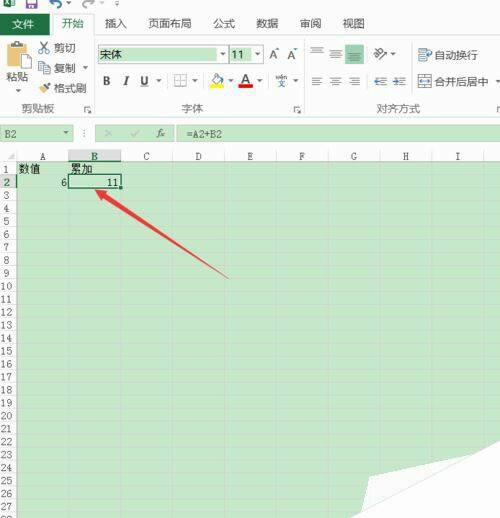Click the Paste clipboard icon
The image size is (500, 518).
click(18, 55)
